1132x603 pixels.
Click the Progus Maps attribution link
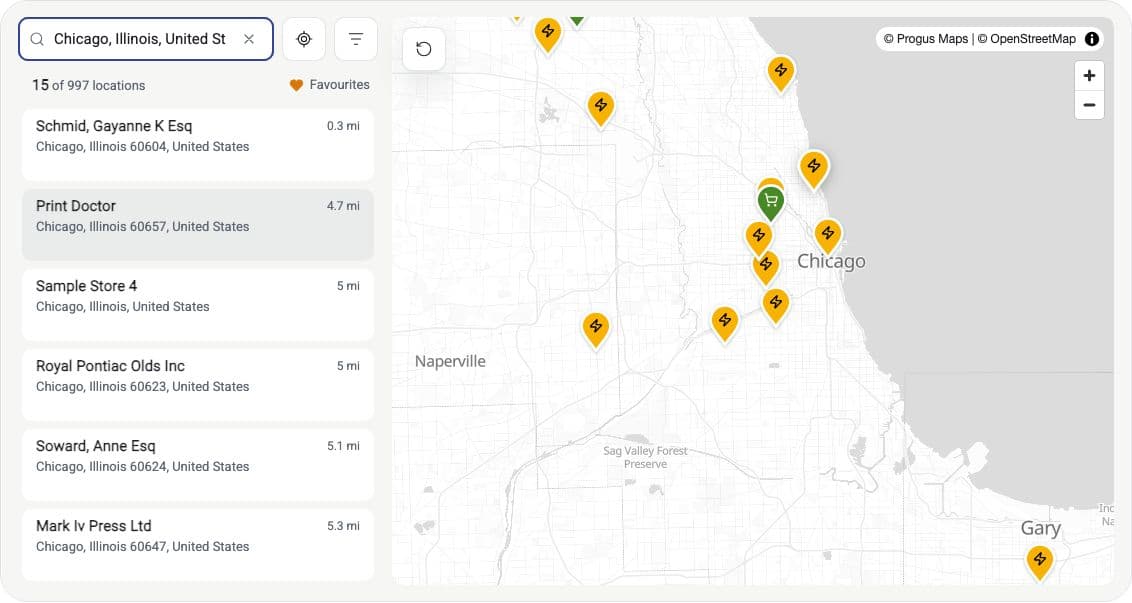pyautogui.click(x=926, y=39)
